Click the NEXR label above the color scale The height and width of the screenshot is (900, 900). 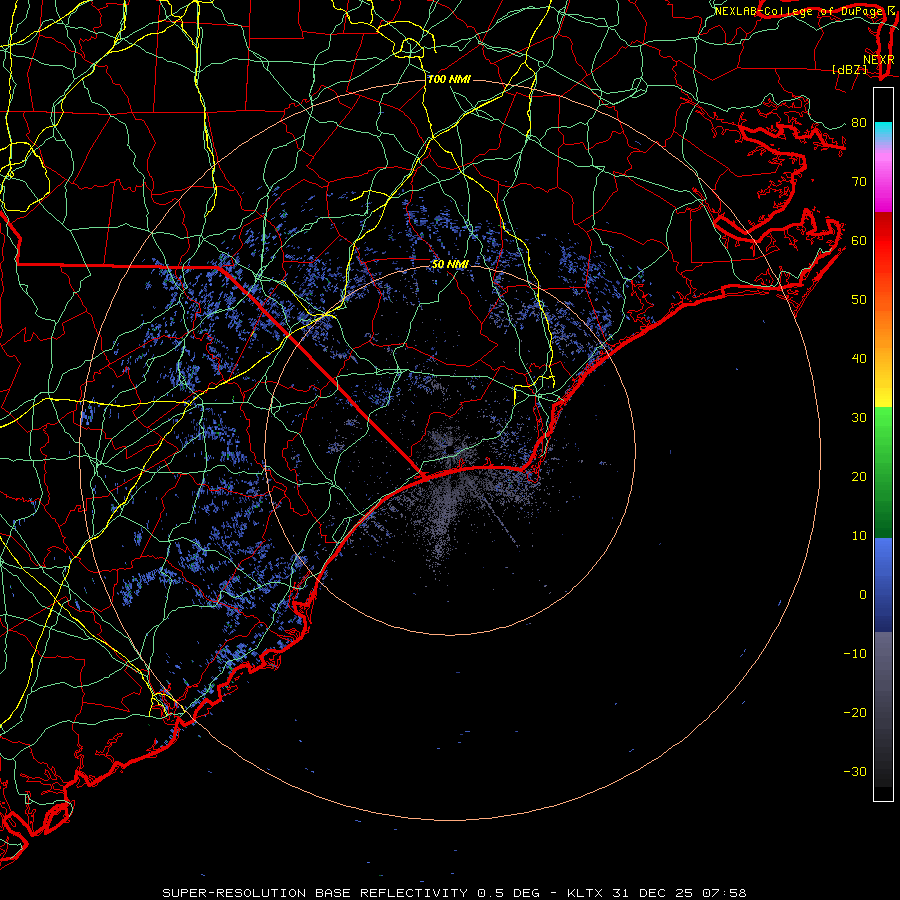click(x=879, y=60)
